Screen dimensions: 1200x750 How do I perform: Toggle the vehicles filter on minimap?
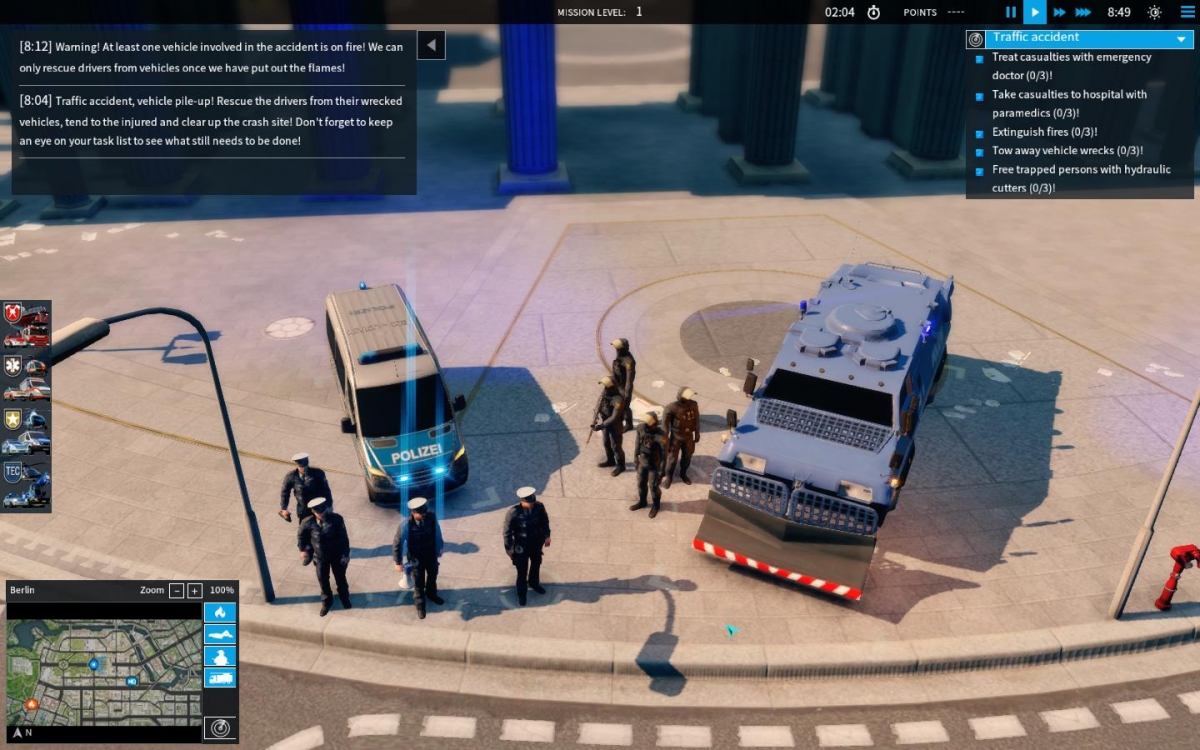point(220,678)
